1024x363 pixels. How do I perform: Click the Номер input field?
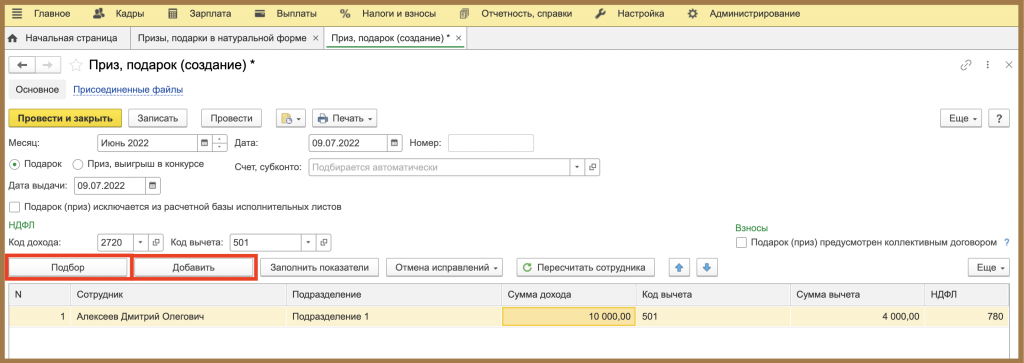[490, 143]
